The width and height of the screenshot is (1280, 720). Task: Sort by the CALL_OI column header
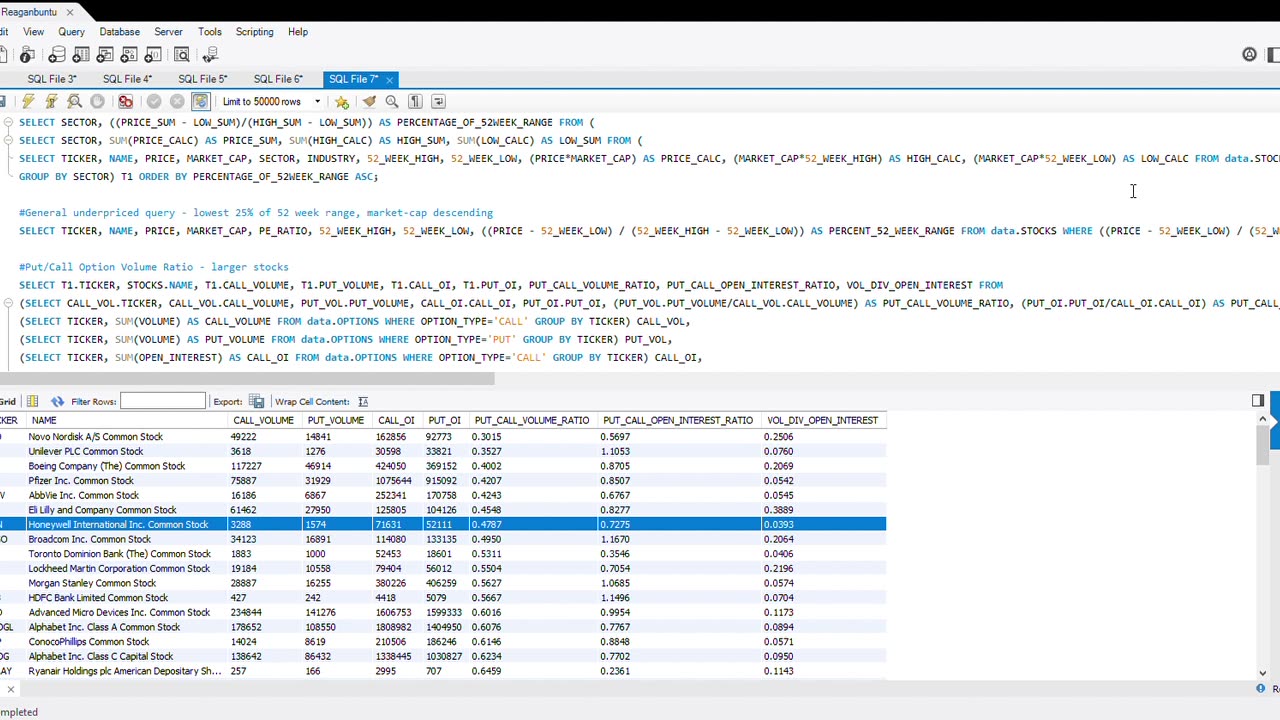(x=396, y=421)
